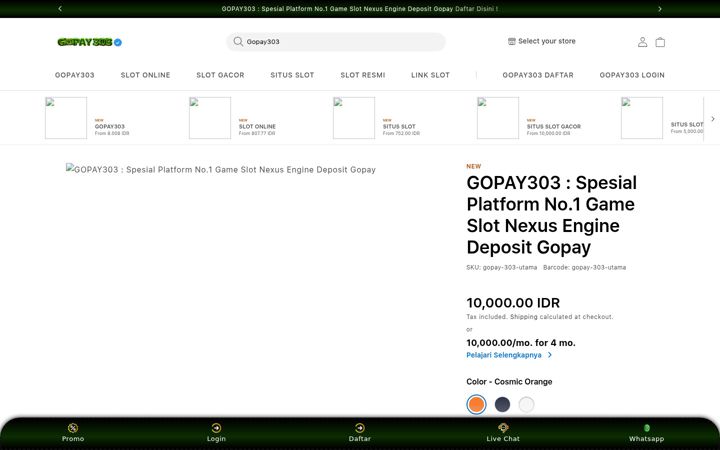The height and width of the screenshot is (450, 720).
Task: Click the Pelajari Selengkapnya link
Action: 504,355
